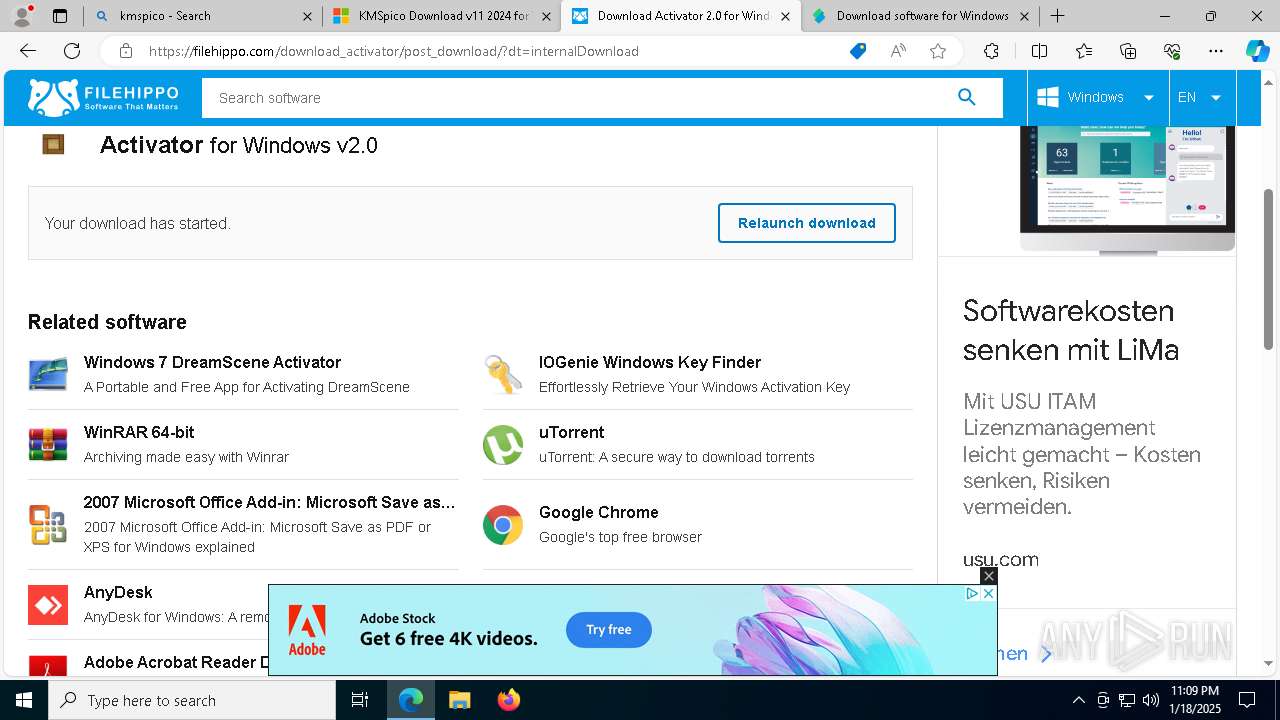The image size is (1280, 720).
Task: Select the Download Activator 2.0 tab
Action: point(680,16)
